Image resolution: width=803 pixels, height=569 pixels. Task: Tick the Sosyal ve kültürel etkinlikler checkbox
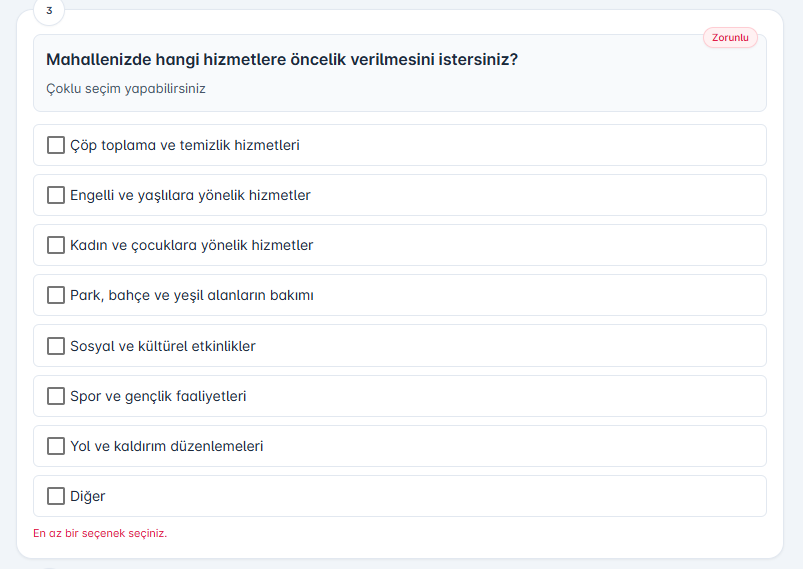(56, 346)
